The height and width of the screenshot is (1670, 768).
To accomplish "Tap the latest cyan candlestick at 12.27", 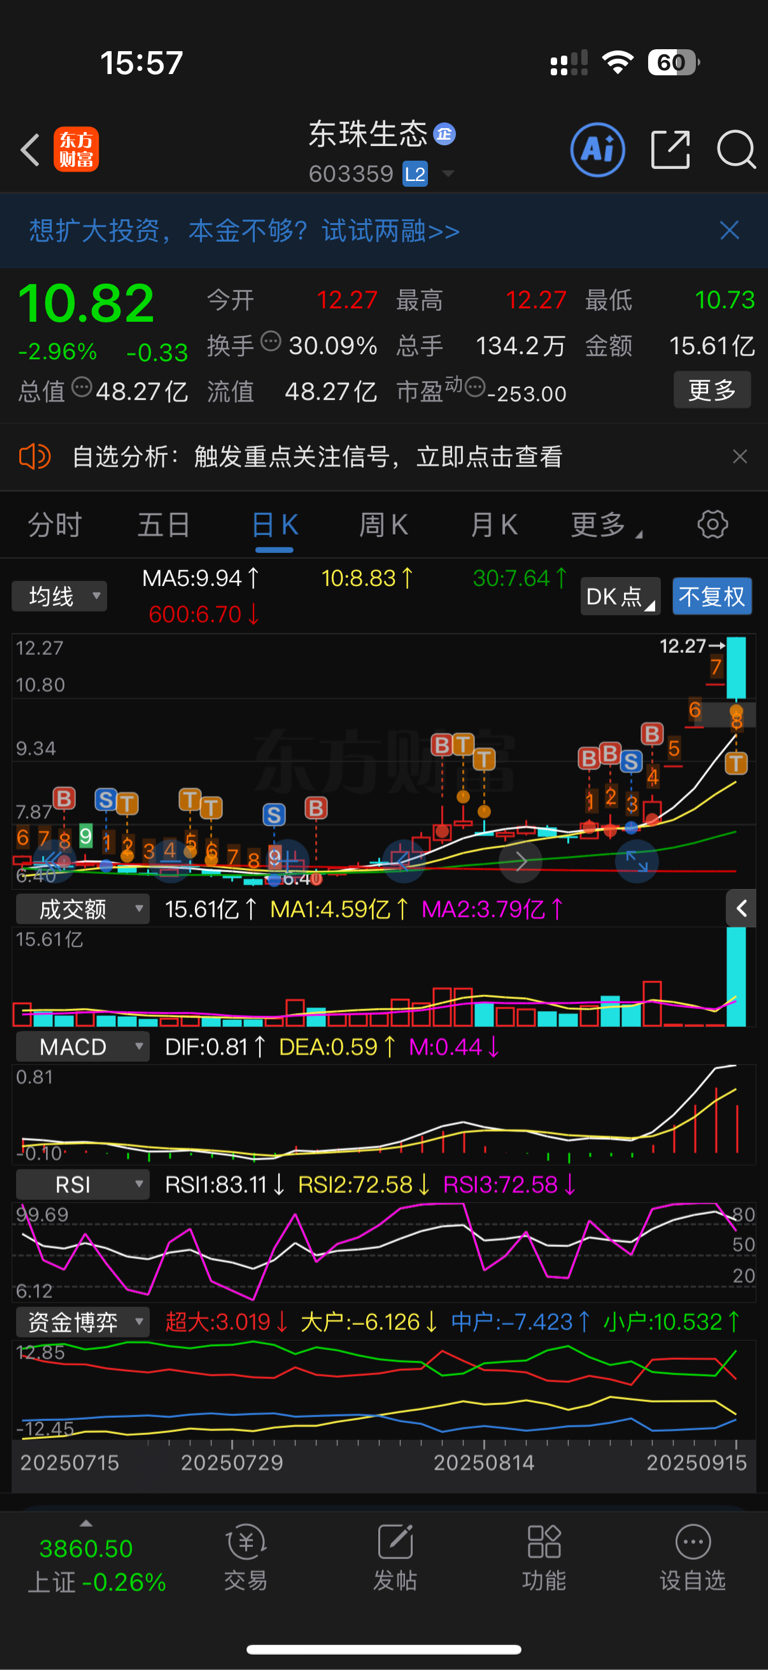I will [x=736, y=668].
